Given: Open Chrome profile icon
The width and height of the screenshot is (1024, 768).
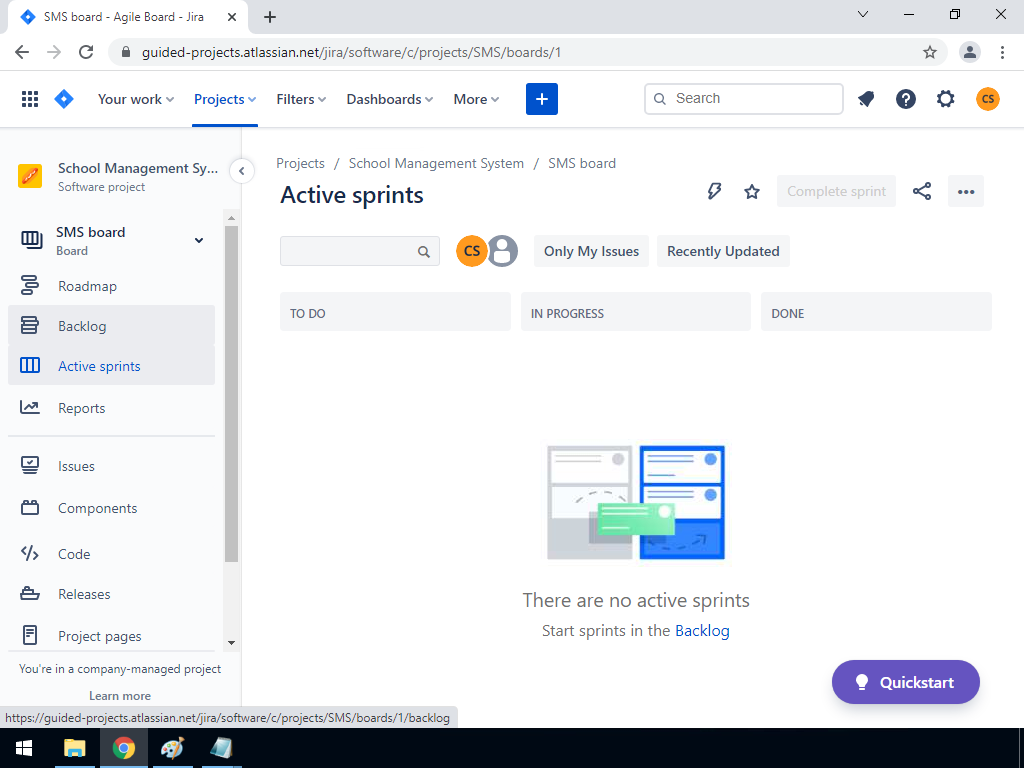Looking at the screenshot, I should tap(970, 52).
